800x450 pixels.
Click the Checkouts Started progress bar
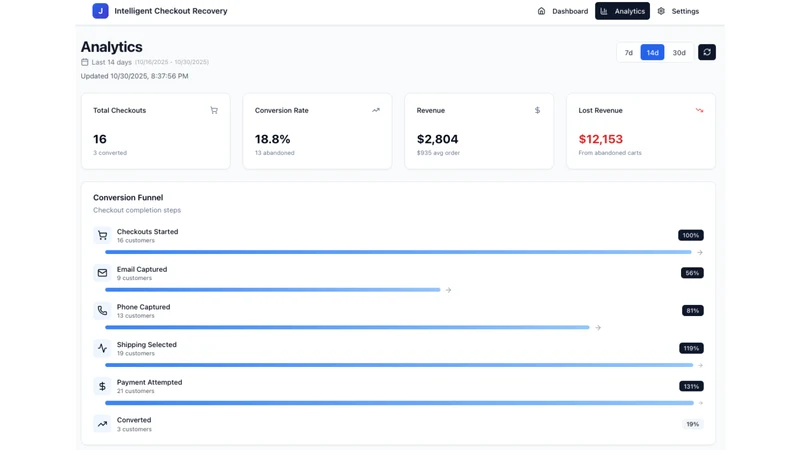point(398,252)
